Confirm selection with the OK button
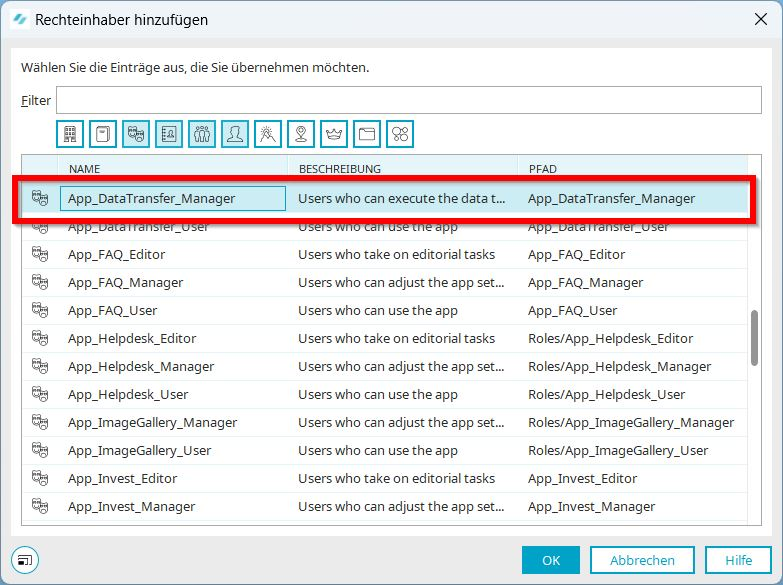The width and height of the screenshot is (783, 585). pyautogui.click(x=551, y=560)
